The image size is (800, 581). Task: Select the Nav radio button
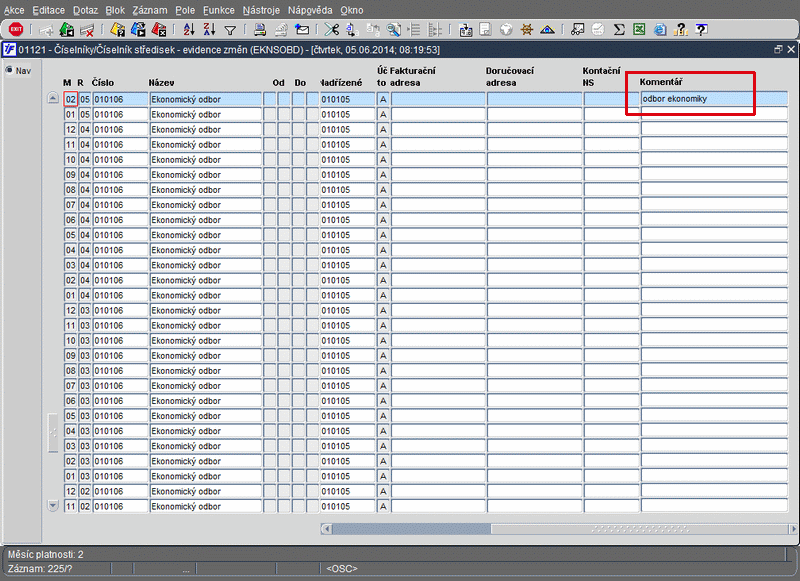(x=10, y=71)
